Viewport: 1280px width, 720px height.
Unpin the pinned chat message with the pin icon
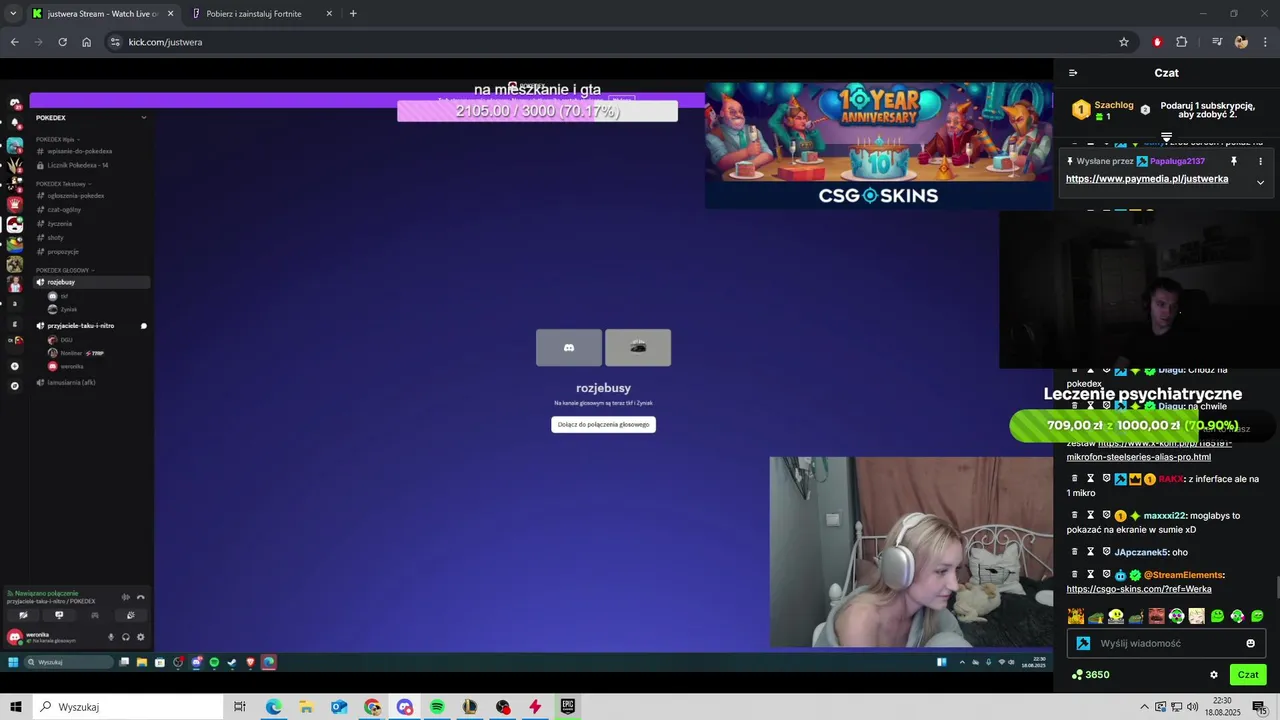tap(1234, 161)
